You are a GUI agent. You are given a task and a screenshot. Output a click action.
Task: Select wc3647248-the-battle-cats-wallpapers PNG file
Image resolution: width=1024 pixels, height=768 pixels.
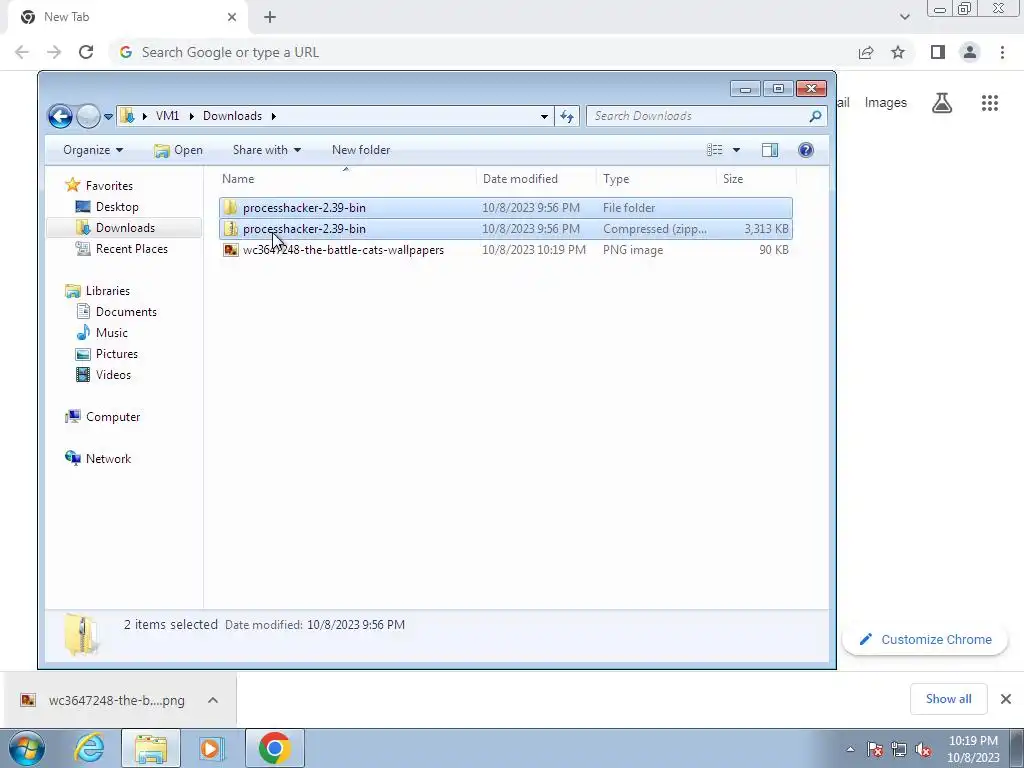505,250
